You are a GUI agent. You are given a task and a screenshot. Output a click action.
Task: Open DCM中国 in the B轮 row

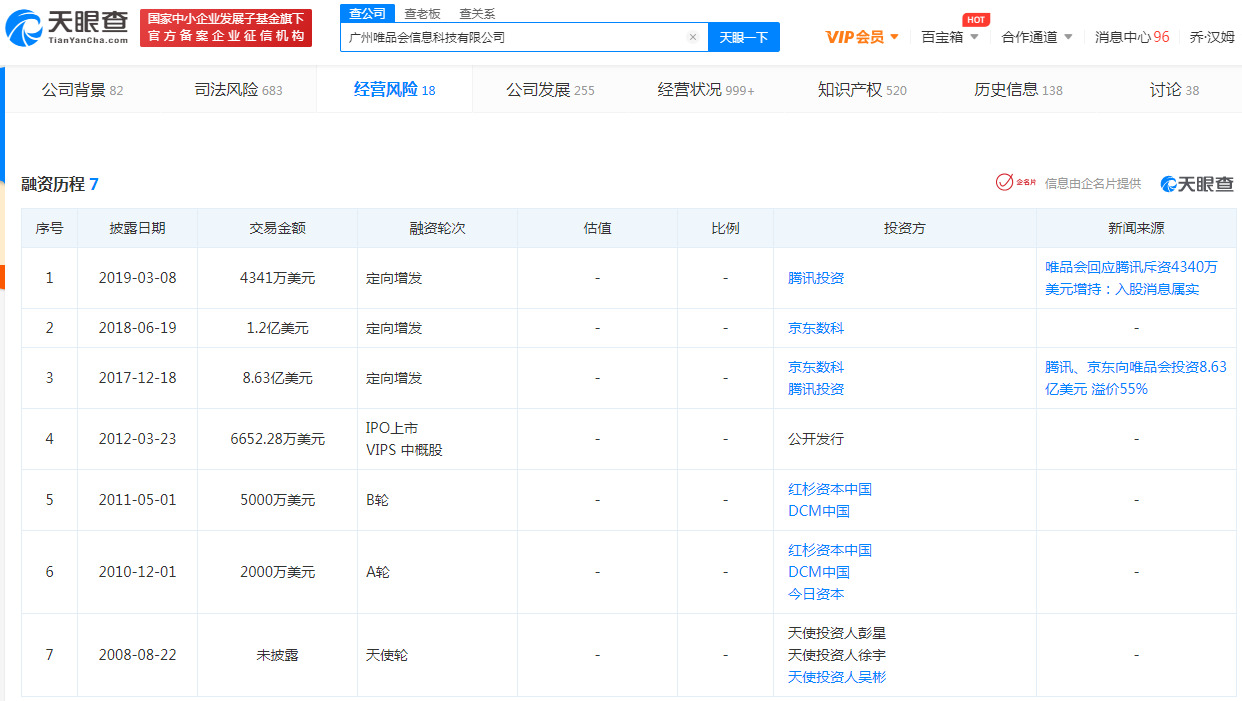819,511
